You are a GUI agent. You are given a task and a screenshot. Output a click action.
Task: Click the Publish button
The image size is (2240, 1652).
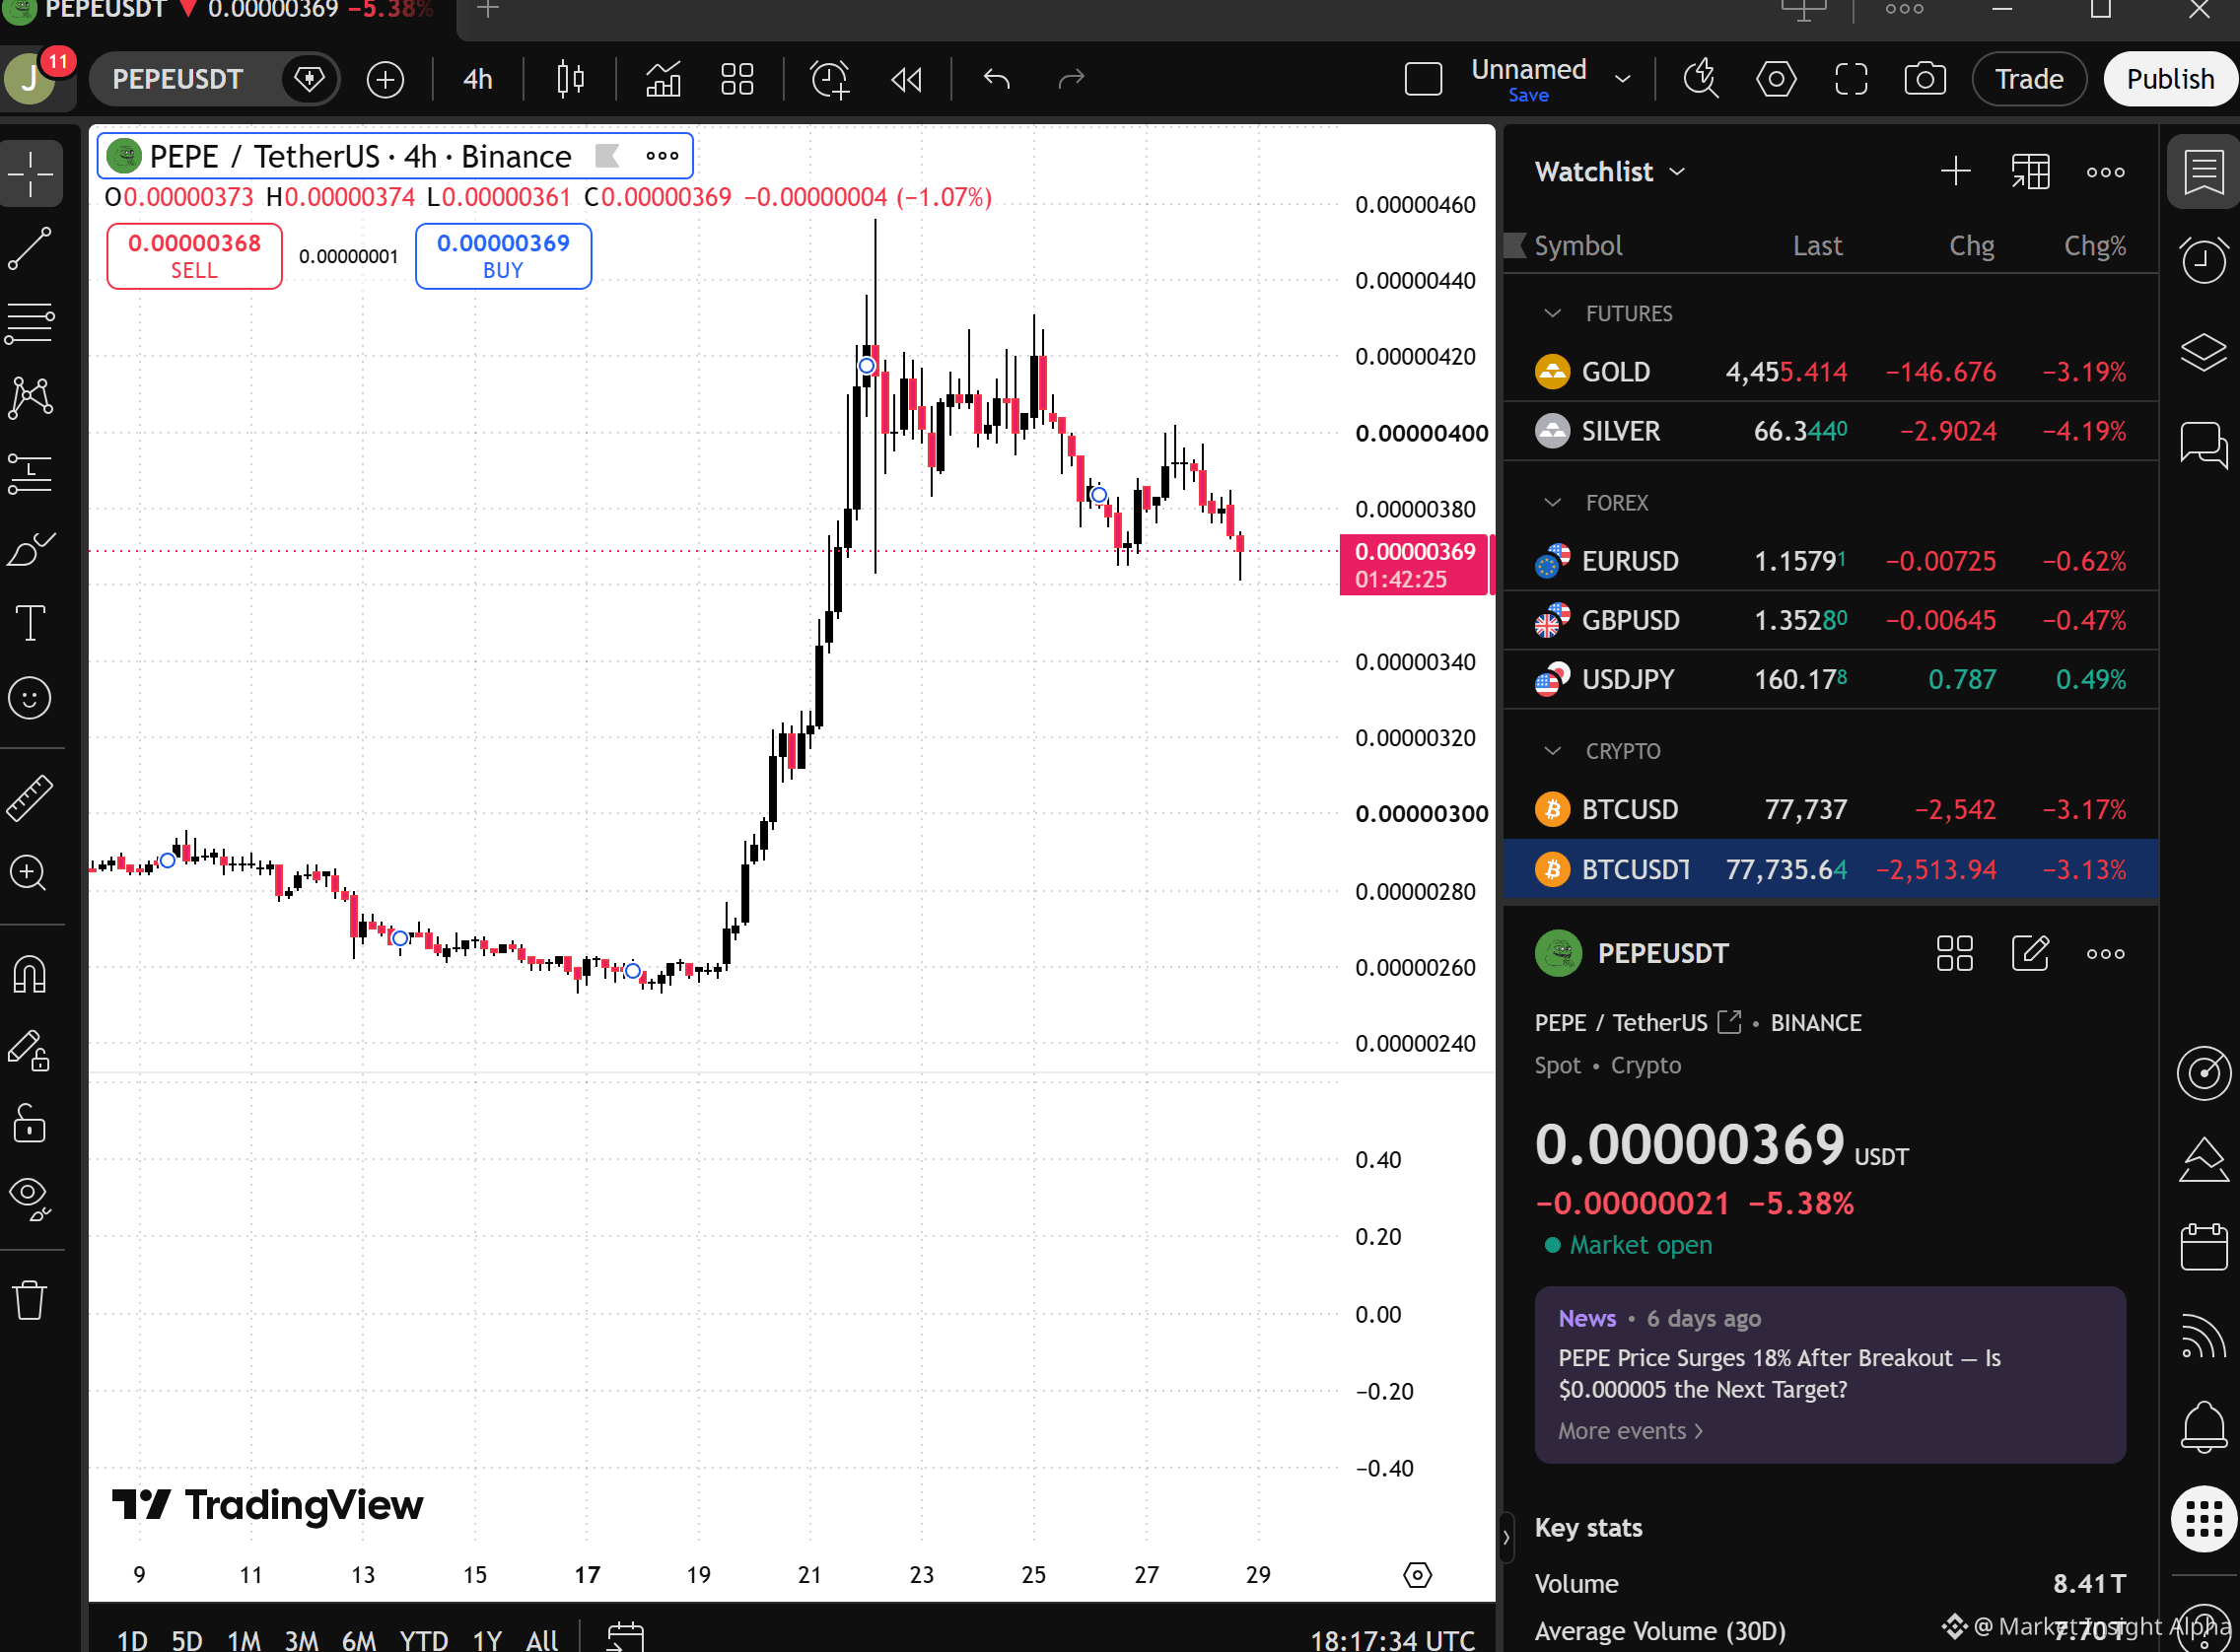point(2170,79)
